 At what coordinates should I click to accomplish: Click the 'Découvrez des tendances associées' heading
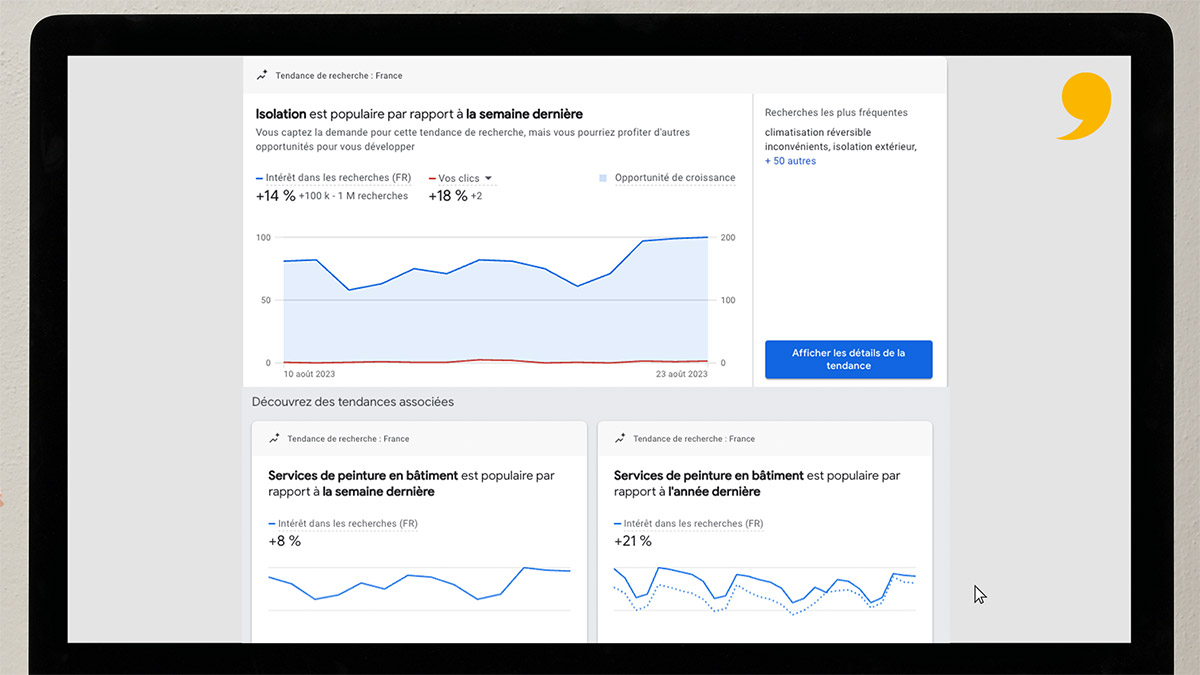(x=352, y=402)
